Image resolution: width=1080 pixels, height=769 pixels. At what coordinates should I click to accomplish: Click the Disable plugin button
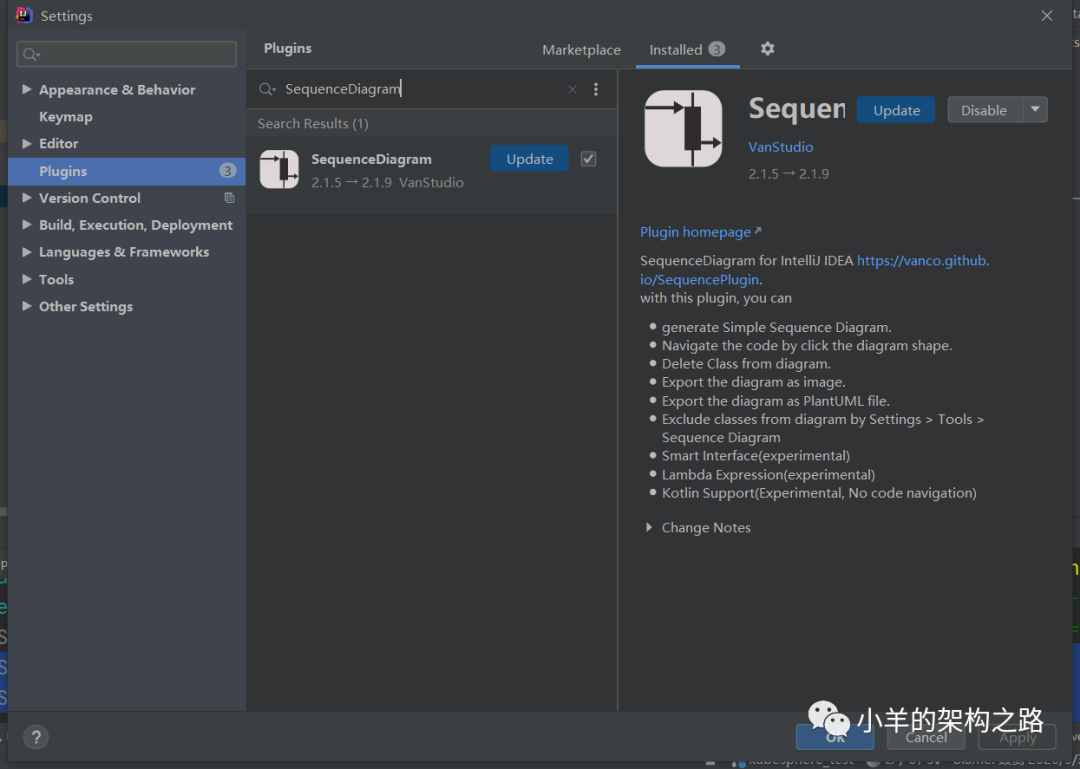pos(984,110)
